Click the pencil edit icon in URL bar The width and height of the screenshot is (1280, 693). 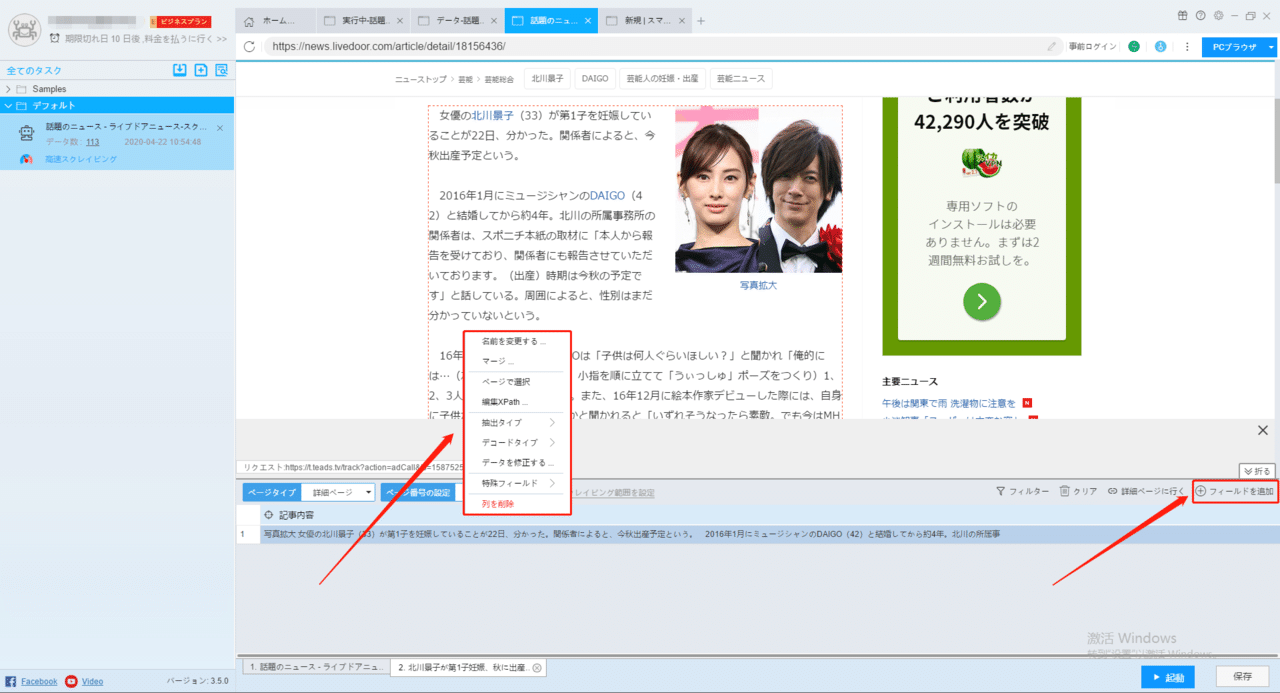(x=1052, y=46)
